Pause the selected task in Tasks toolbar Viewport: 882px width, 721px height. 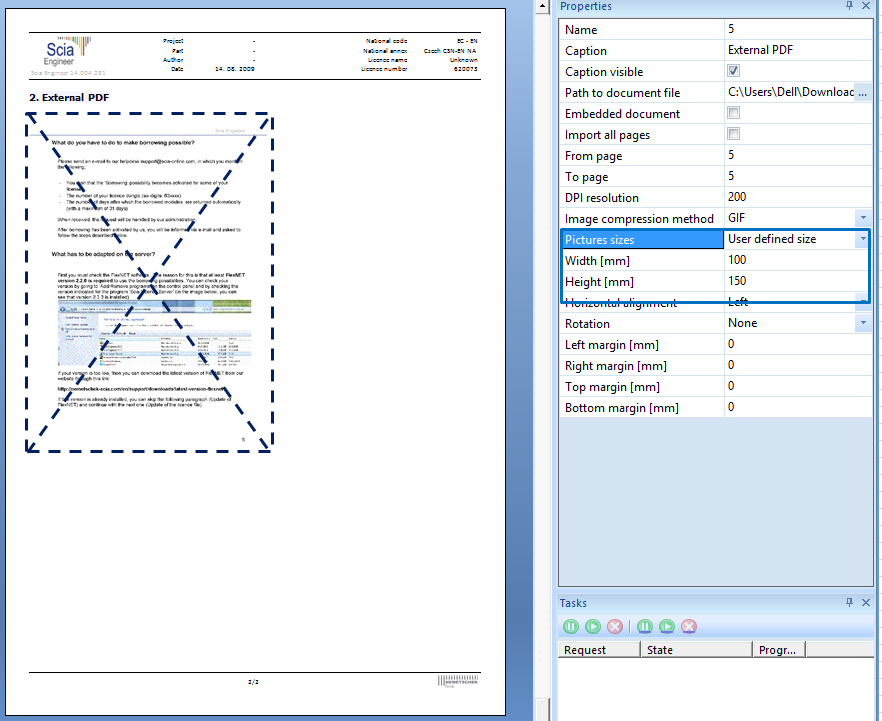coord(571,626)
